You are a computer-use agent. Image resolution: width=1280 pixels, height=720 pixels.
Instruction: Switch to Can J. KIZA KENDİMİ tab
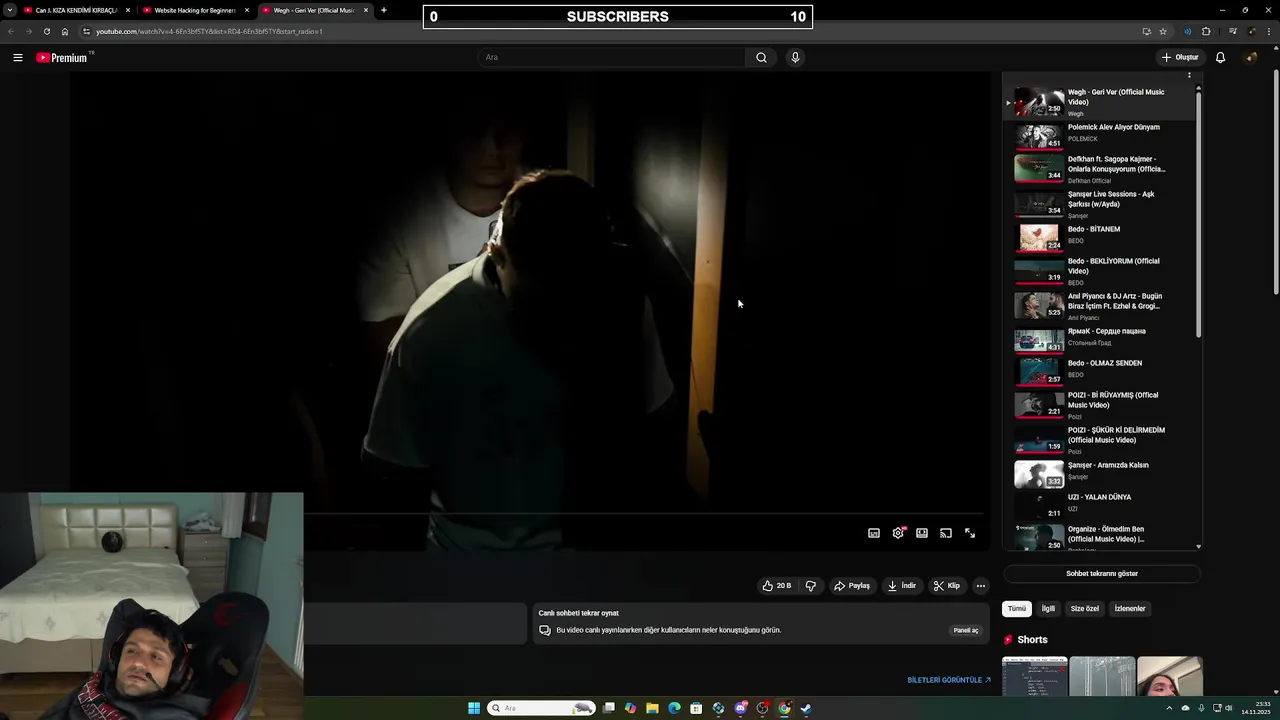(x=75, y=10)
